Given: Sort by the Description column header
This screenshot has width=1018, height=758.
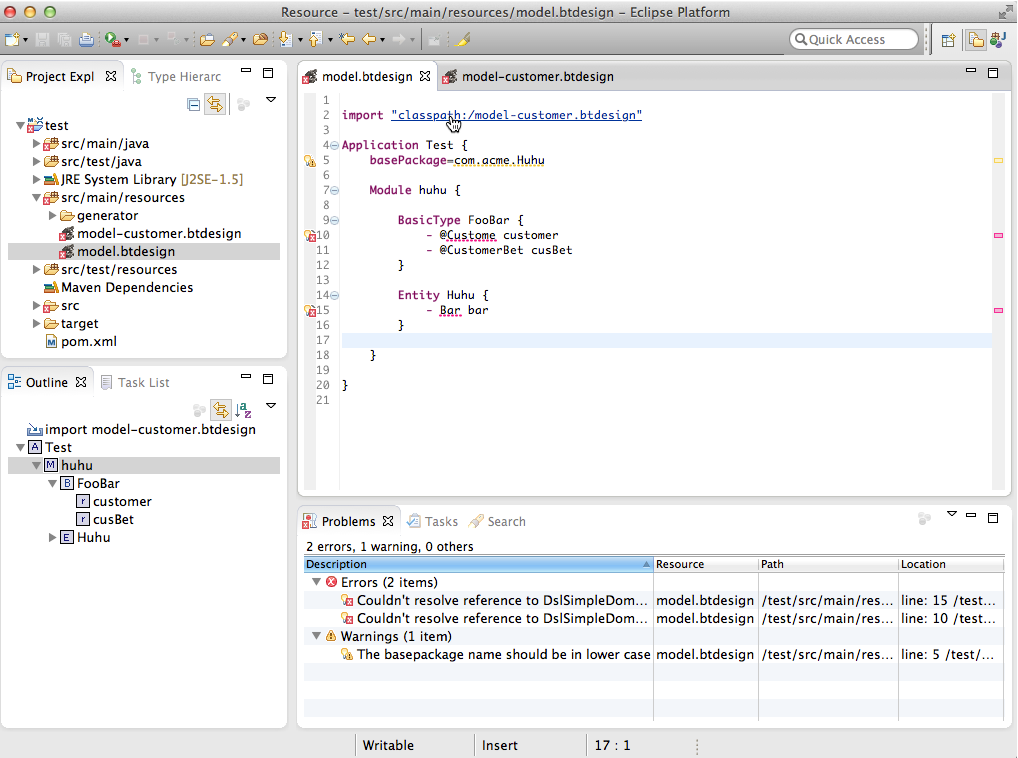Looking at the screenshot, I should point(478,564).
